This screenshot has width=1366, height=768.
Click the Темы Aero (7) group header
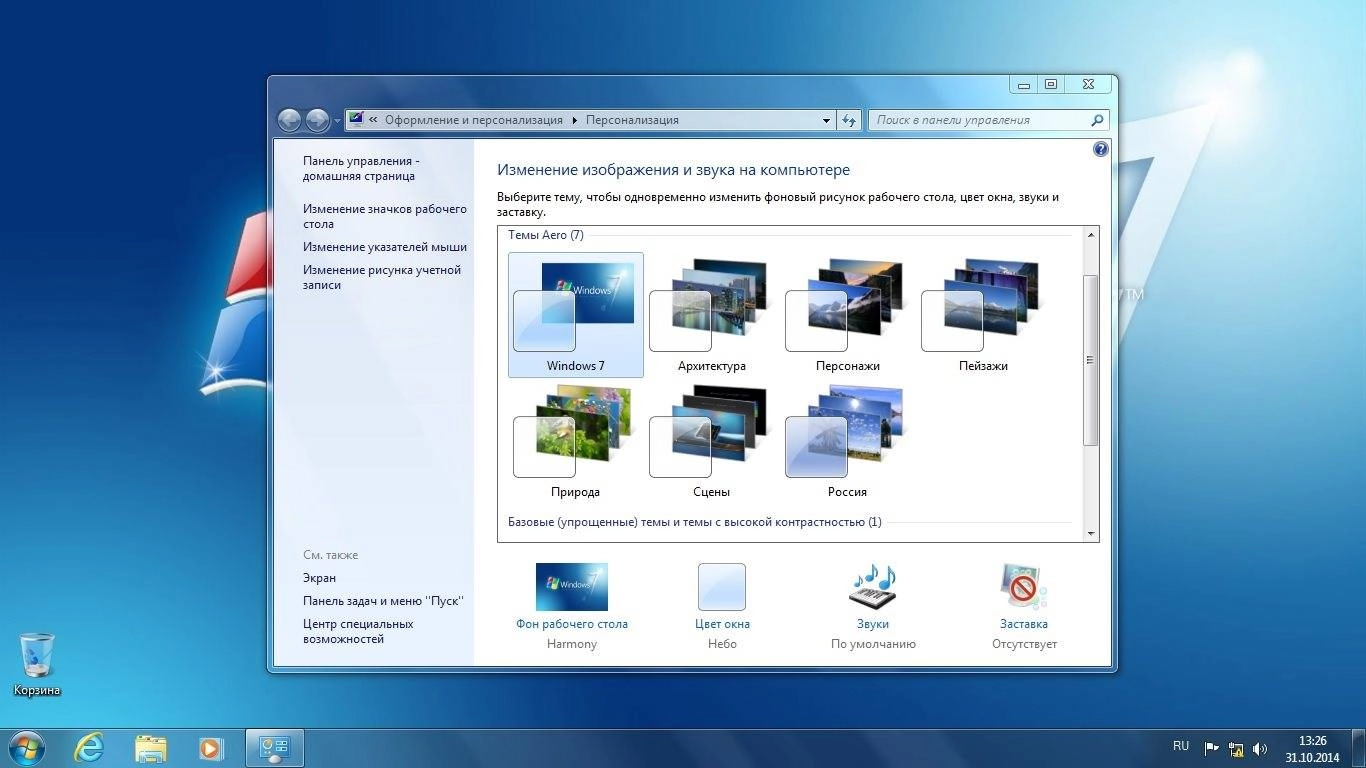coord(546,235)
